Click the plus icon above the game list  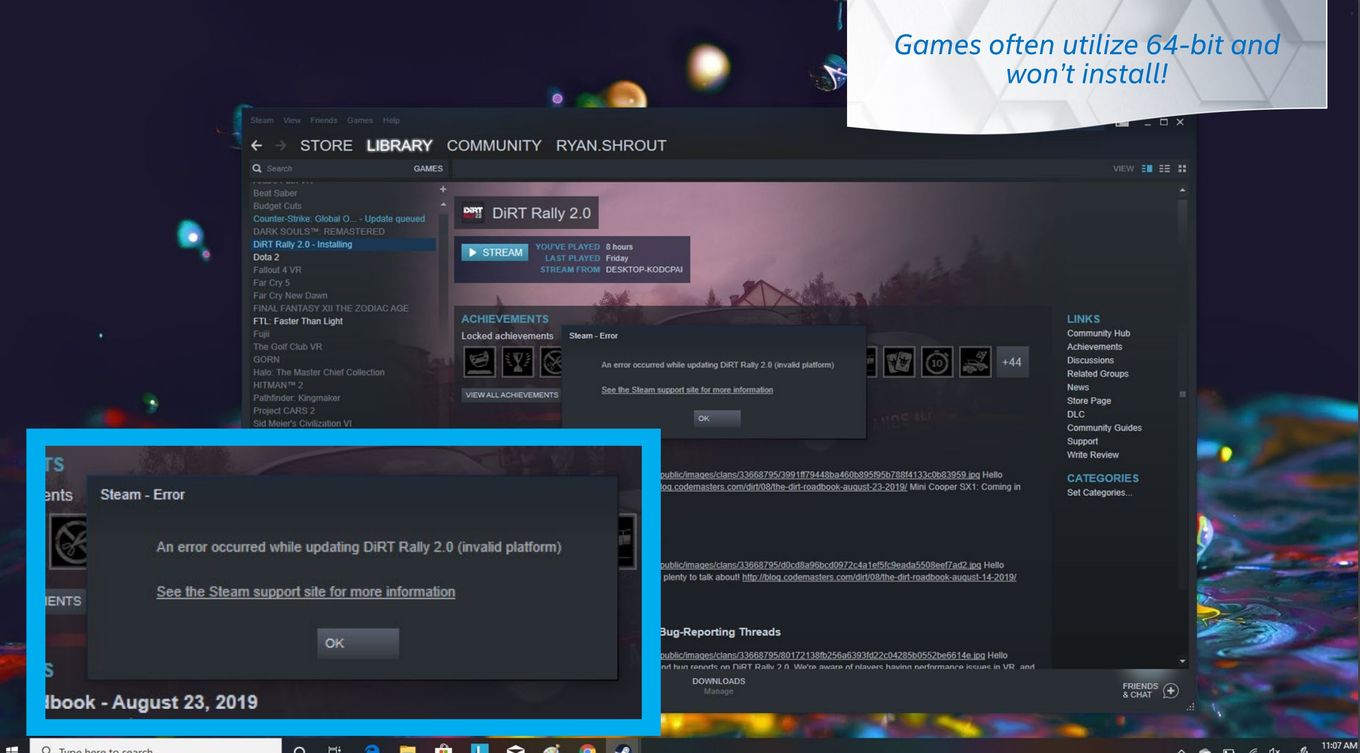(443, 190)
